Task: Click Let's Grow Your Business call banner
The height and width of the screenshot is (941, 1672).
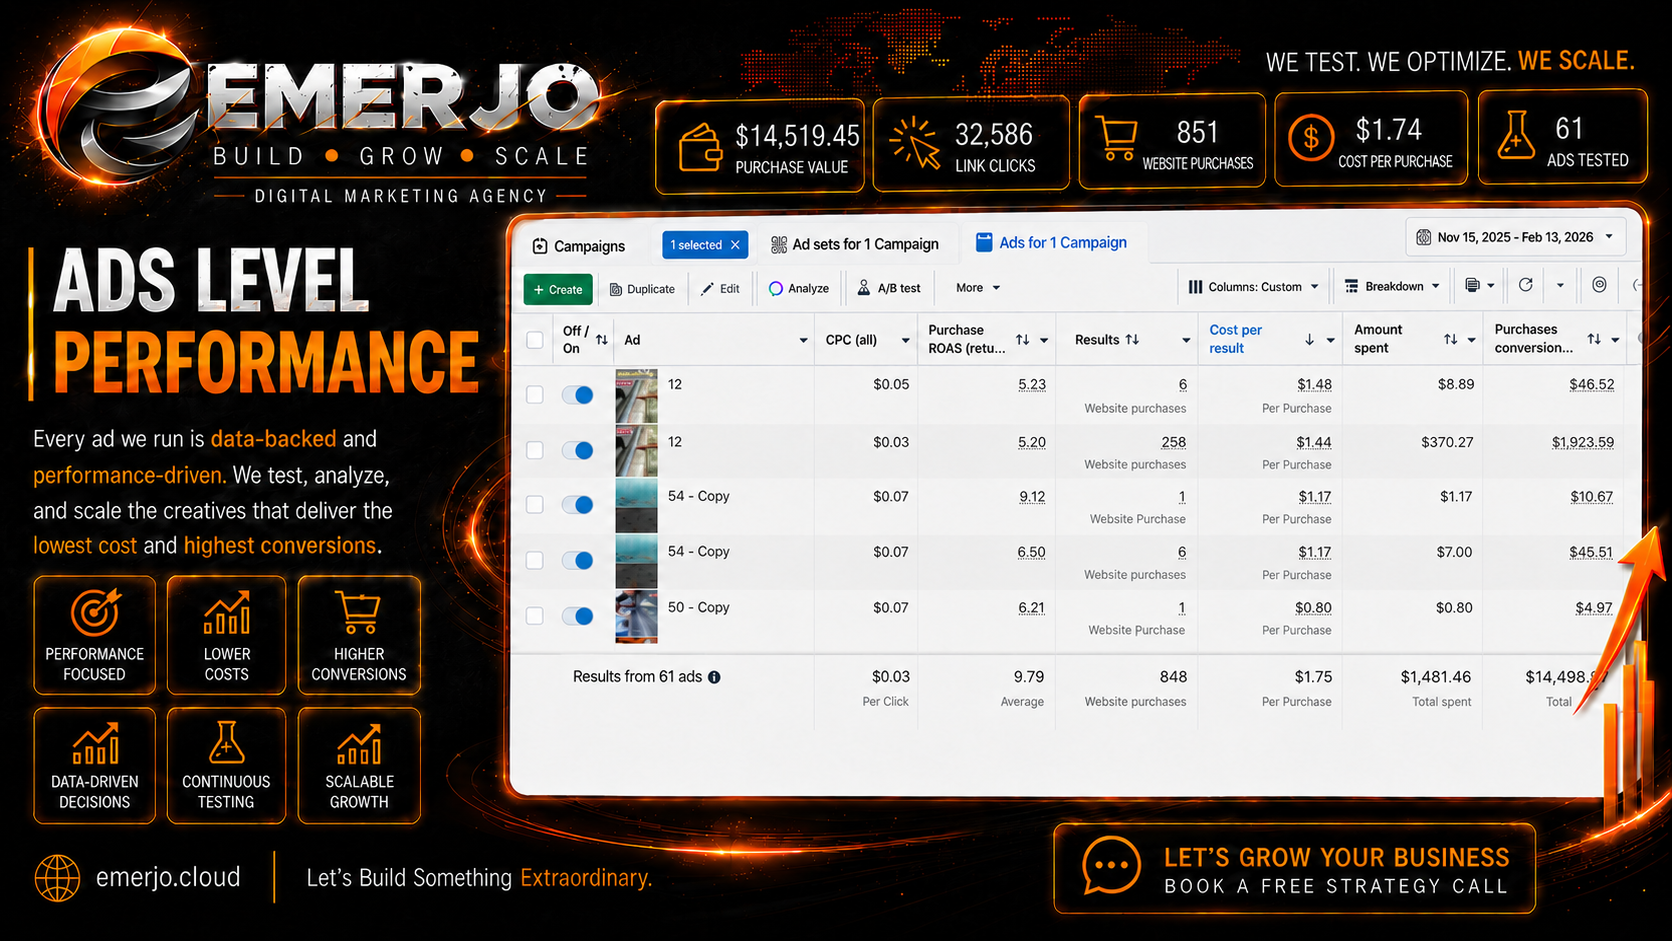Action: tap(1295, 868)
